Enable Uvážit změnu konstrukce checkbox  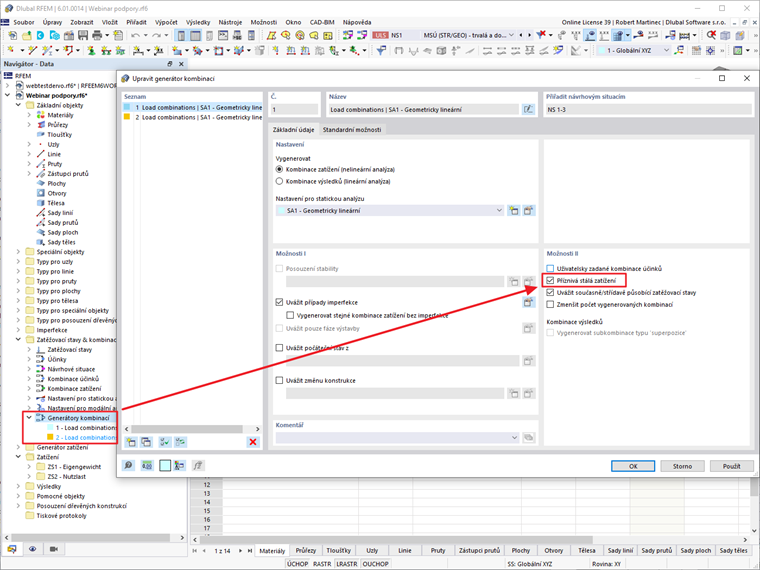coord(279,380)
